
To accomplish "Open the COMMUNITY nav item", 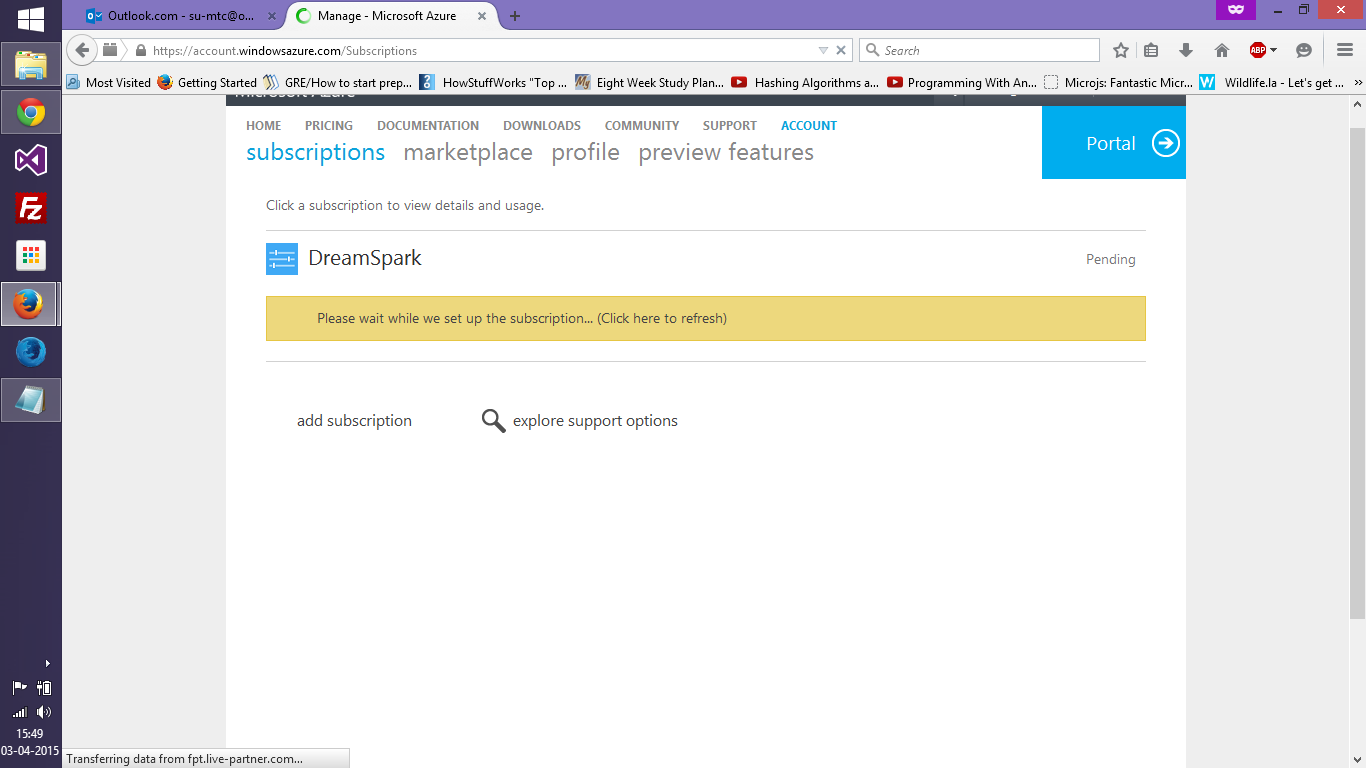I will click(x=642, y=126).
